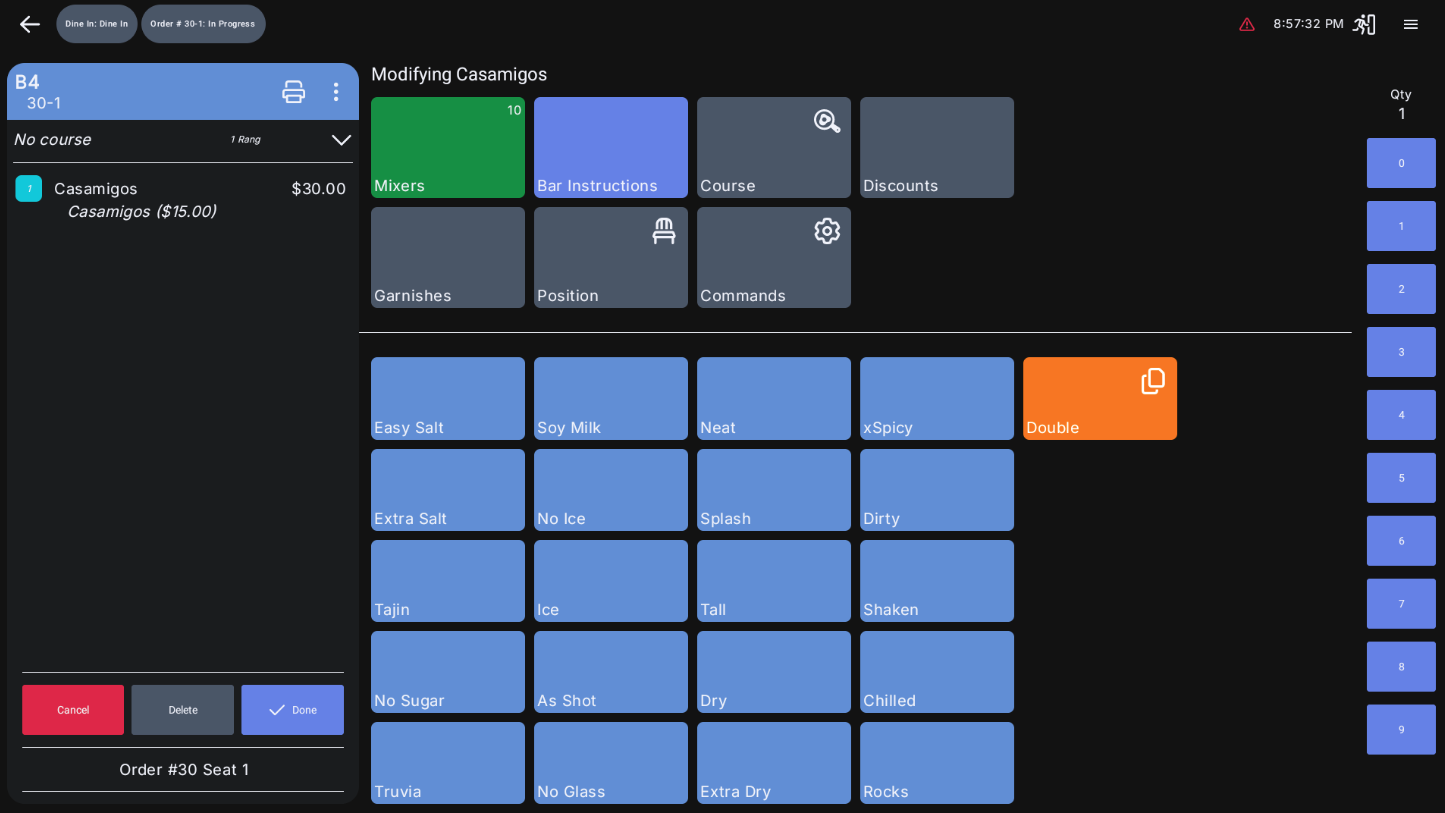Click the seat 1 badge beside Casamigos
Image resolution: width=1445 pixels, height=813 pixels.
pos(29,188)
